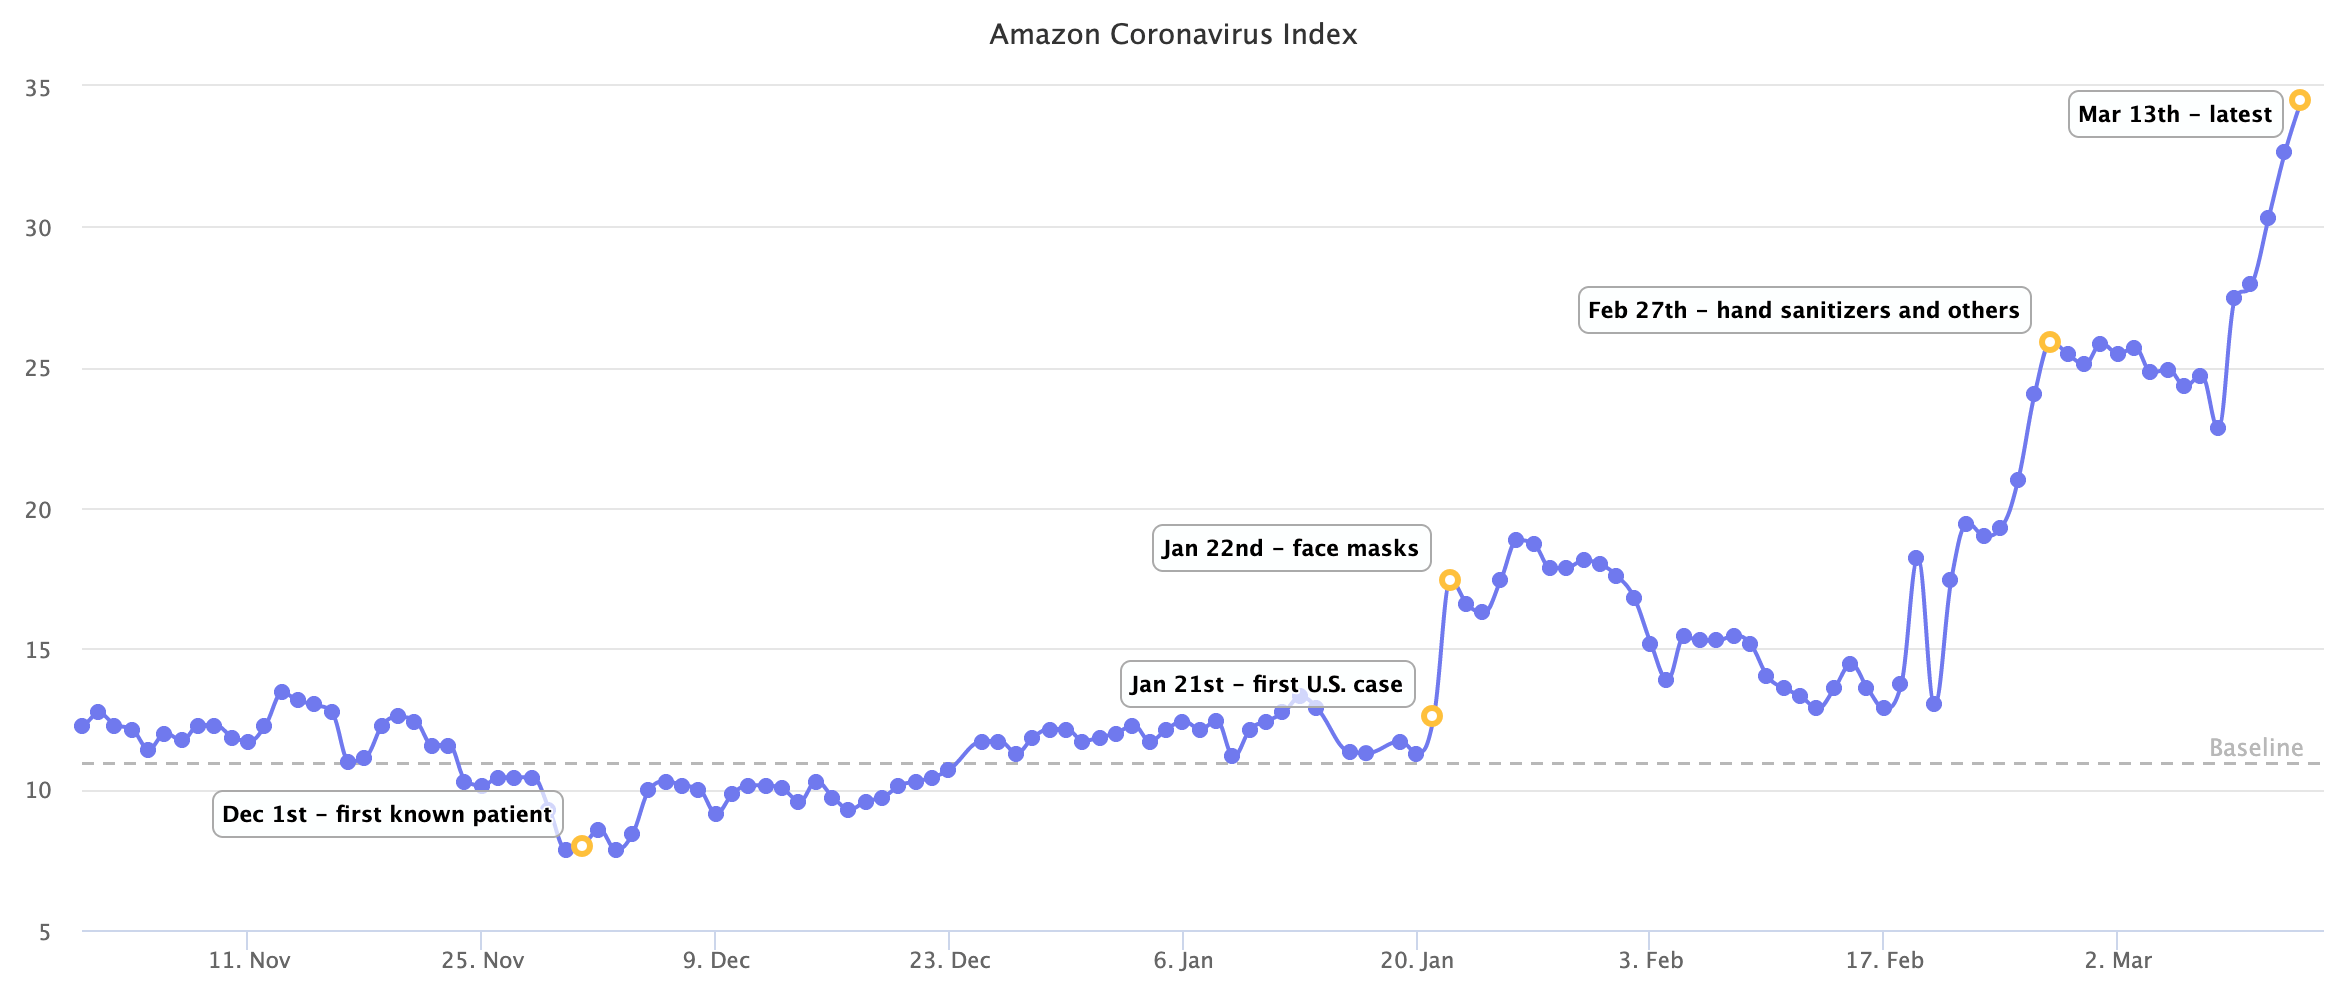Click the Baseline label on dashed line
2350x996 pixels.
coord(2255,747)
